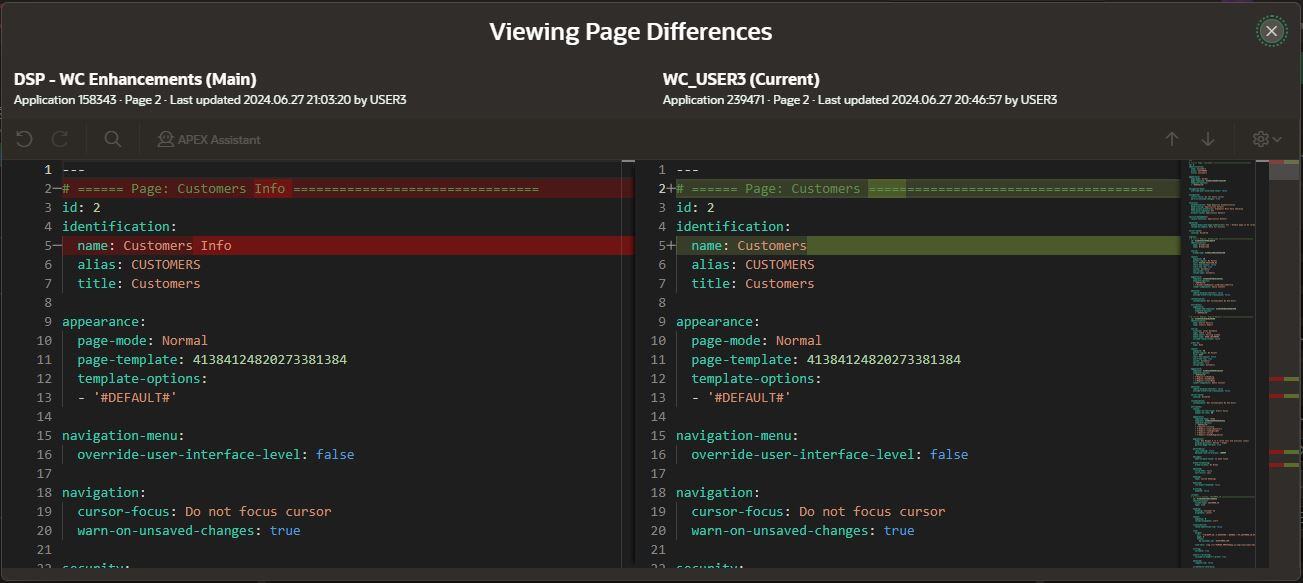Click line number 2 in the right pane gutter
1303x583 pixels.
(661, 188)
